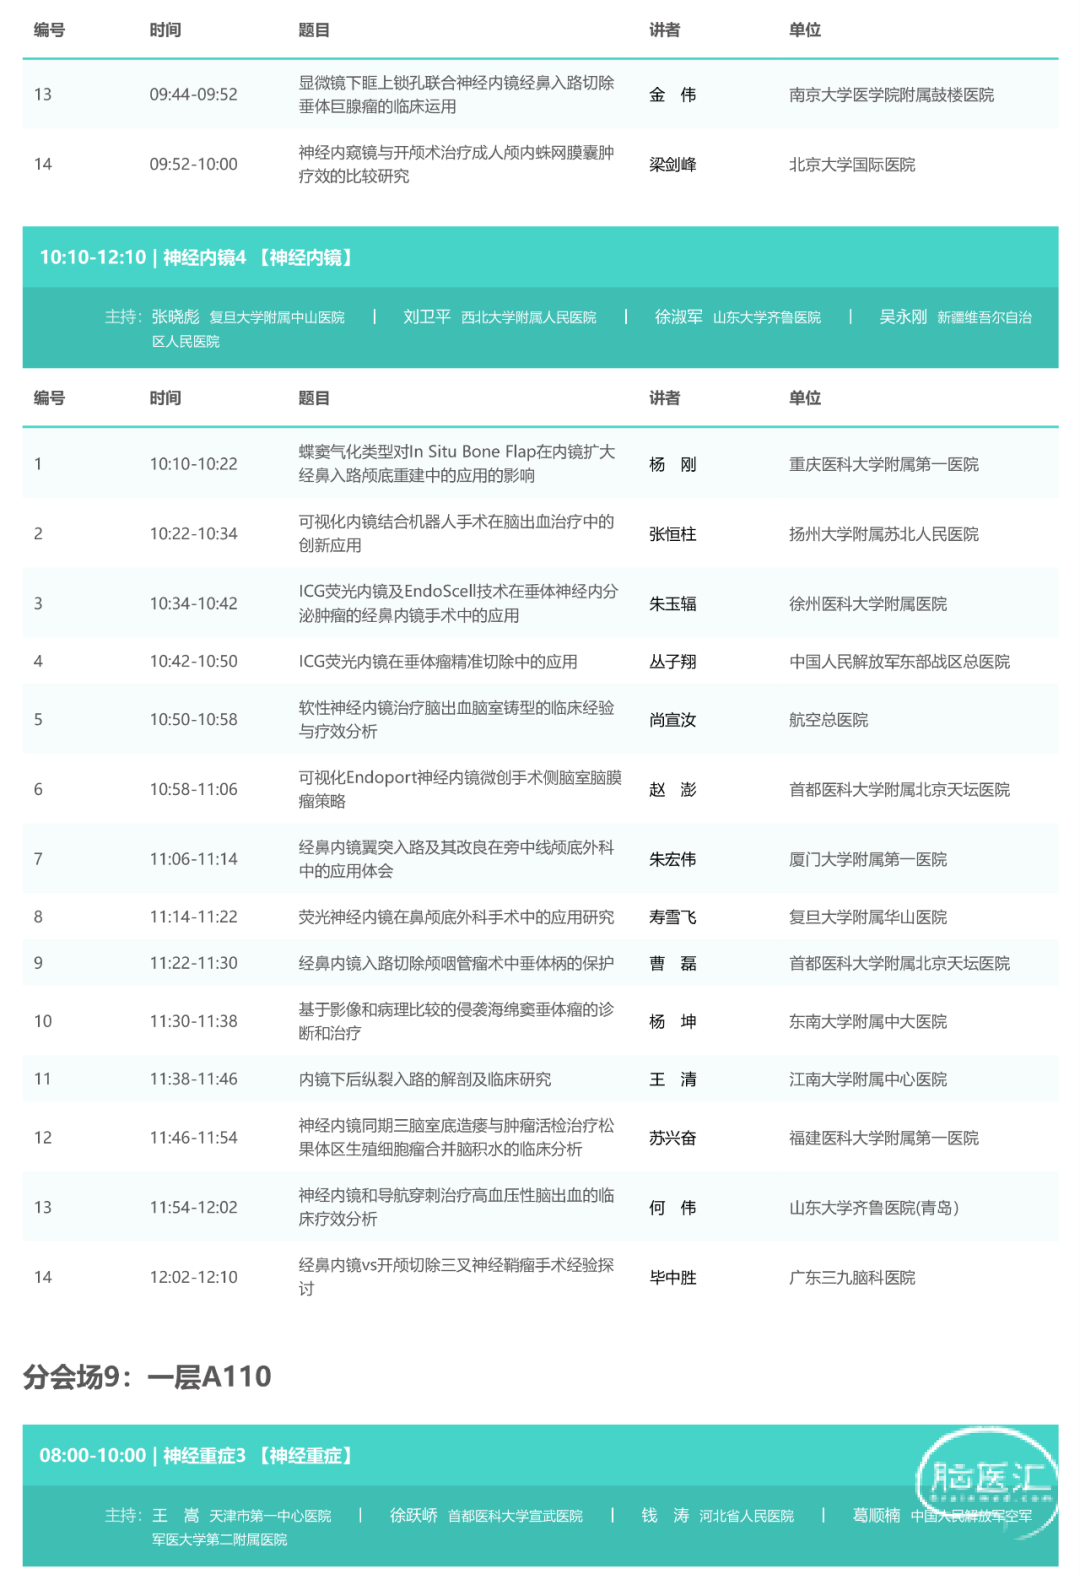Click 中国人民解放军东部战区总医院
Image resolution: width=1080 pixels, height=1574 pixels.
[899, 662]
